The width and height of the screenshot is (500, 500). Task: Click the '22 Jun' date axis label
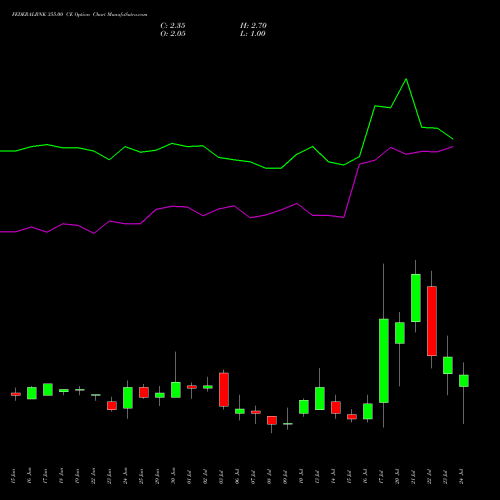click(93, 476)
